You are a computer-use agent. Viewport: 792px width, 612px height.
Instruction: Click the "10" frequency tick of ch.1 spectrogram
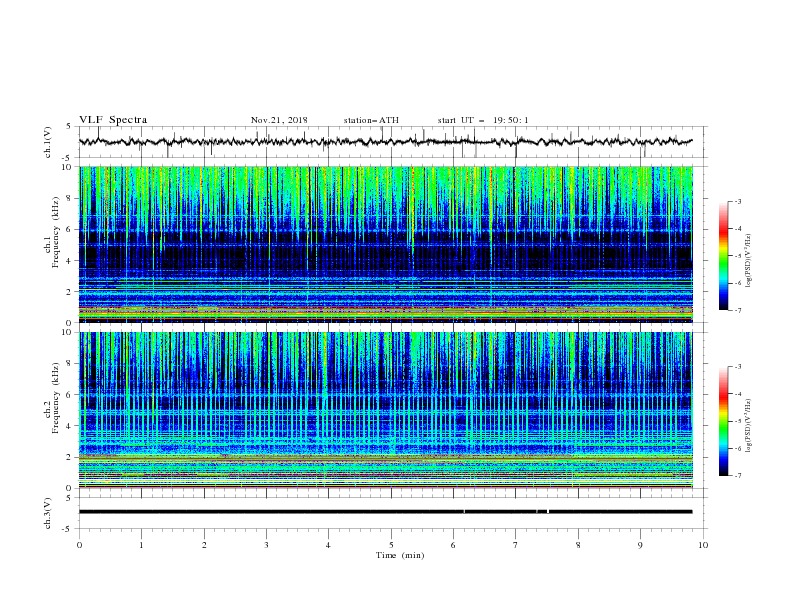69,167
